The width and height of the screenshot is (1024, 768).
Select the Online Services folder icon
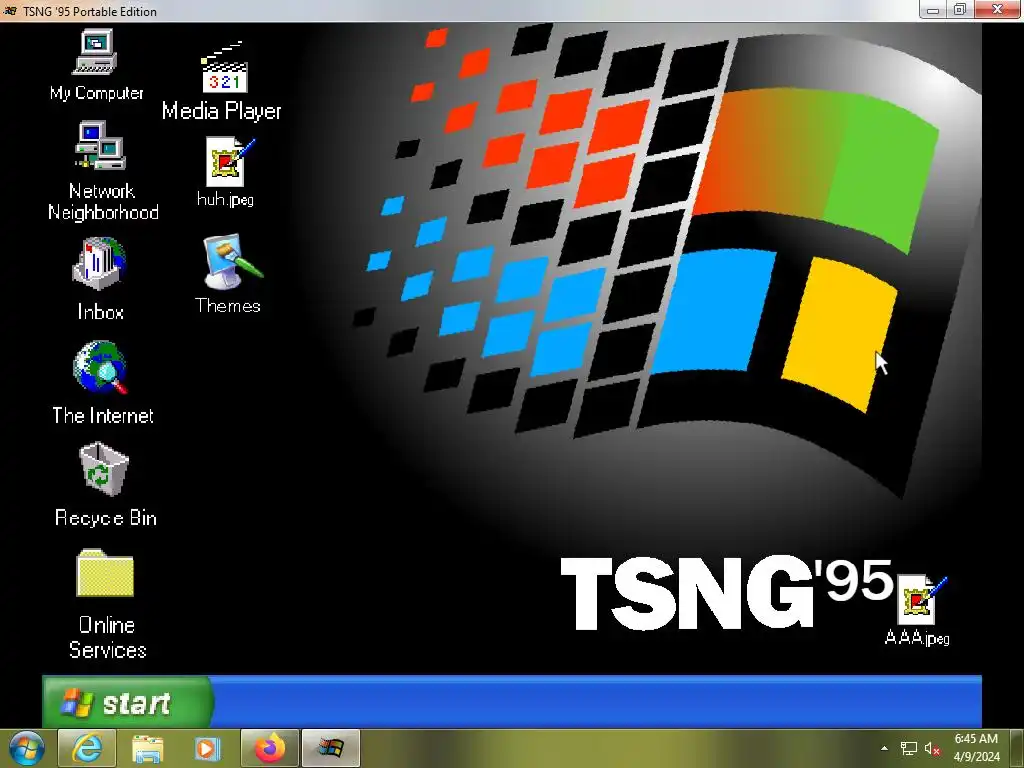(x=106, y=605)
